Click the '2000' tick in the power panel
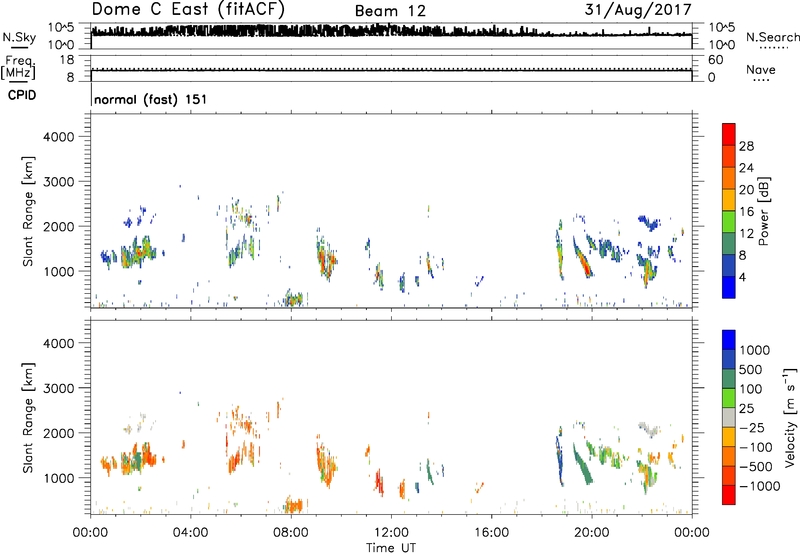 [x=59, y=226]
